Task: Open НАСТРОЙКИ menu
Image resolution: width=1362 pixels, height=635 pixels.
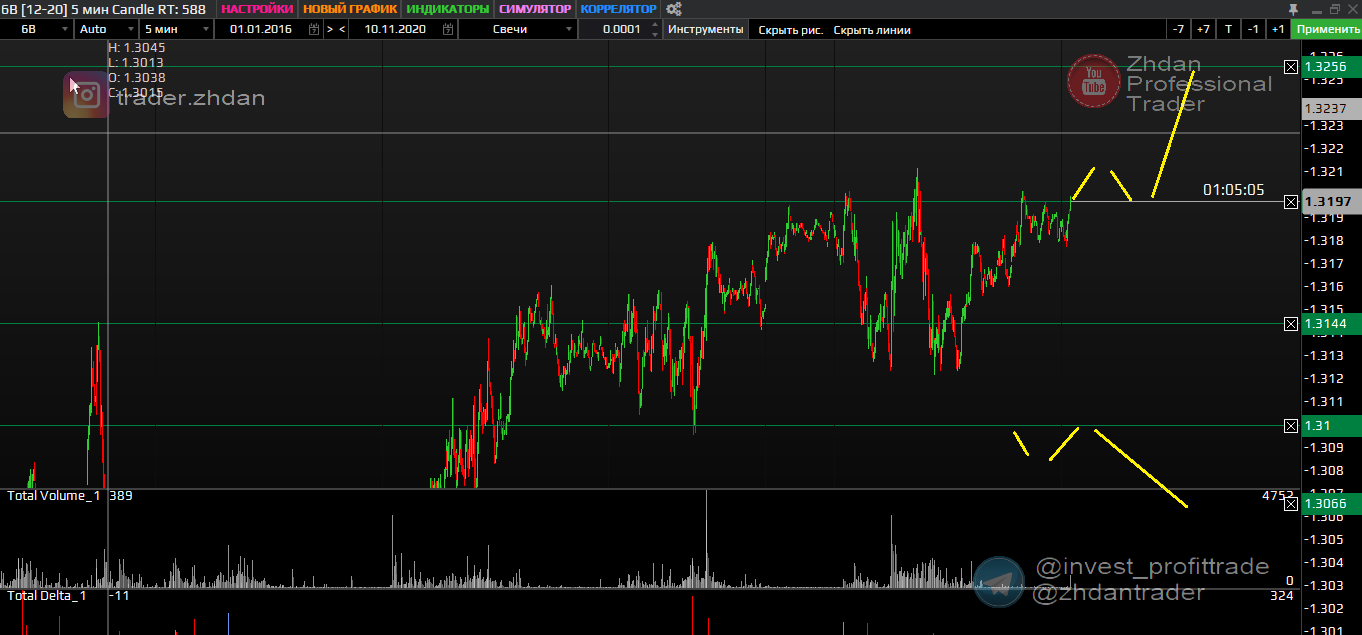Action: 257,9
